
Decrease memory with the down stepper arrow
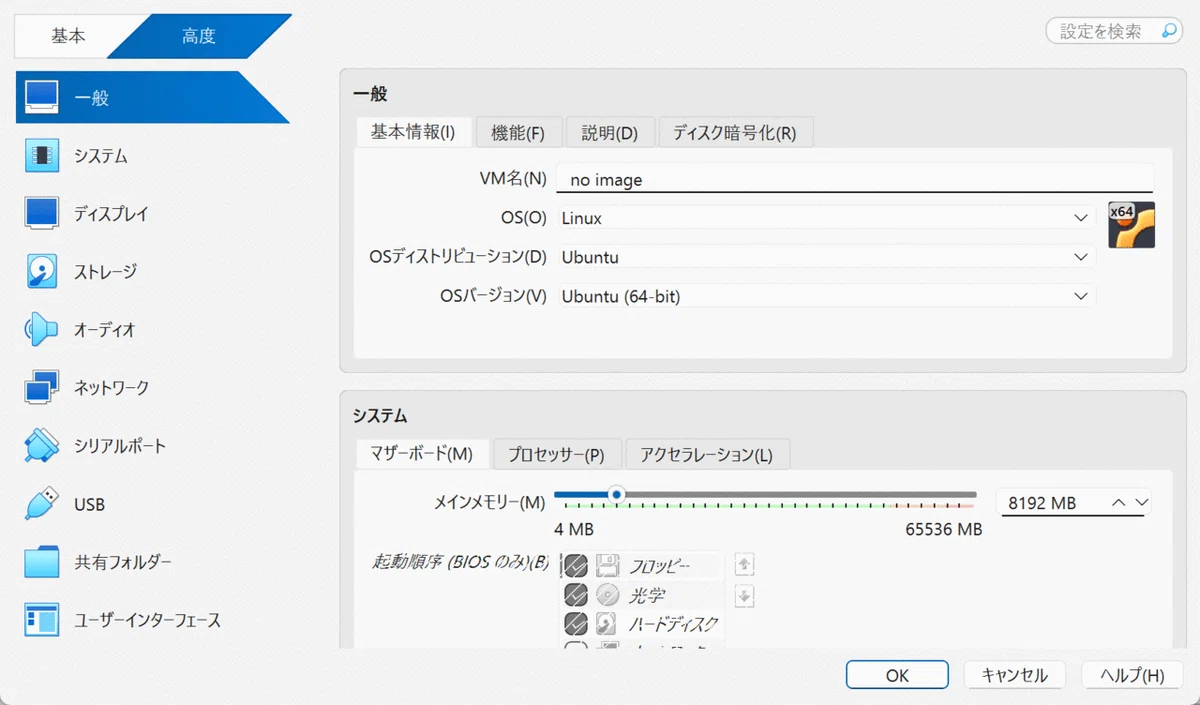pos(1141,503)
